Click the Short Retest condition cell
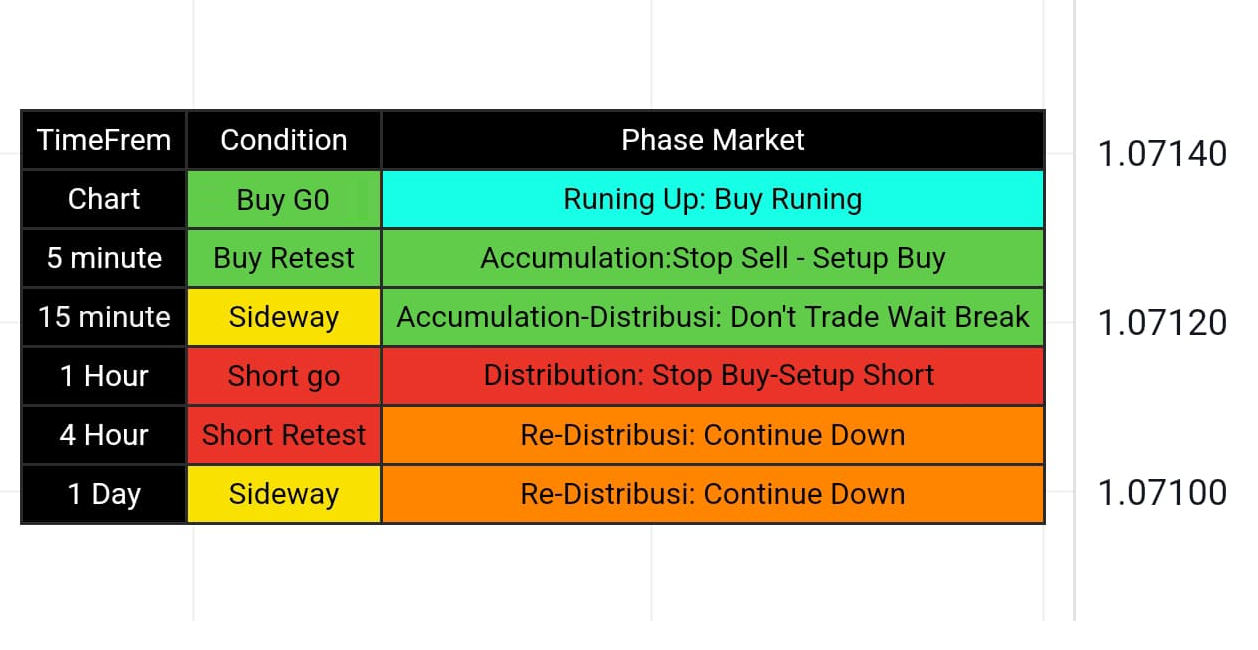 pos(284,435)
